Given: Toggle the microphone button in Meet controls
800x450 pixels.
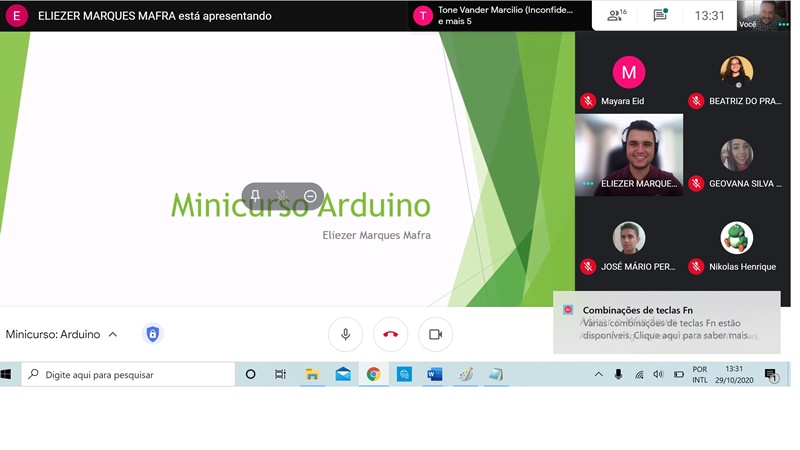Looking at the screenshot, I should pyautogui.click(x=345, y=335).
